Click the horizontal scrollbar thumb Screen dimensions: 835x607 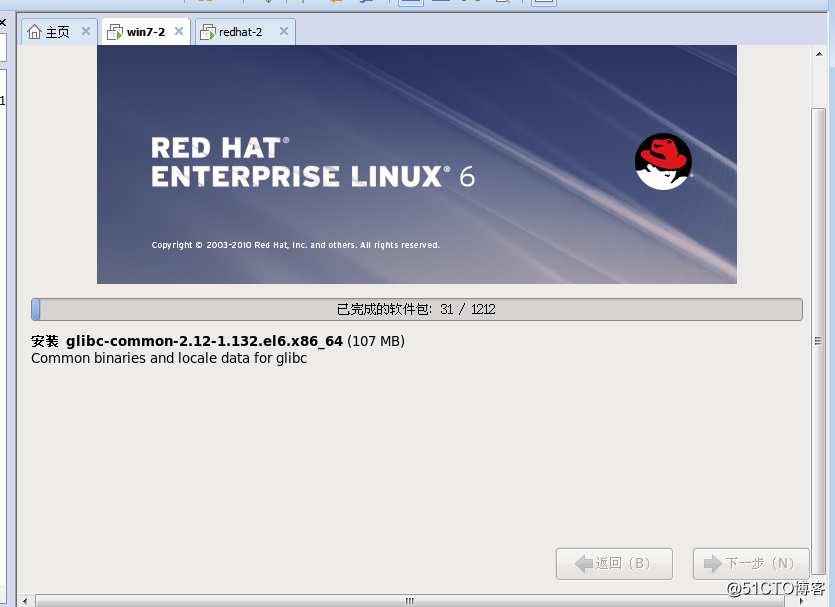(410, 601)
